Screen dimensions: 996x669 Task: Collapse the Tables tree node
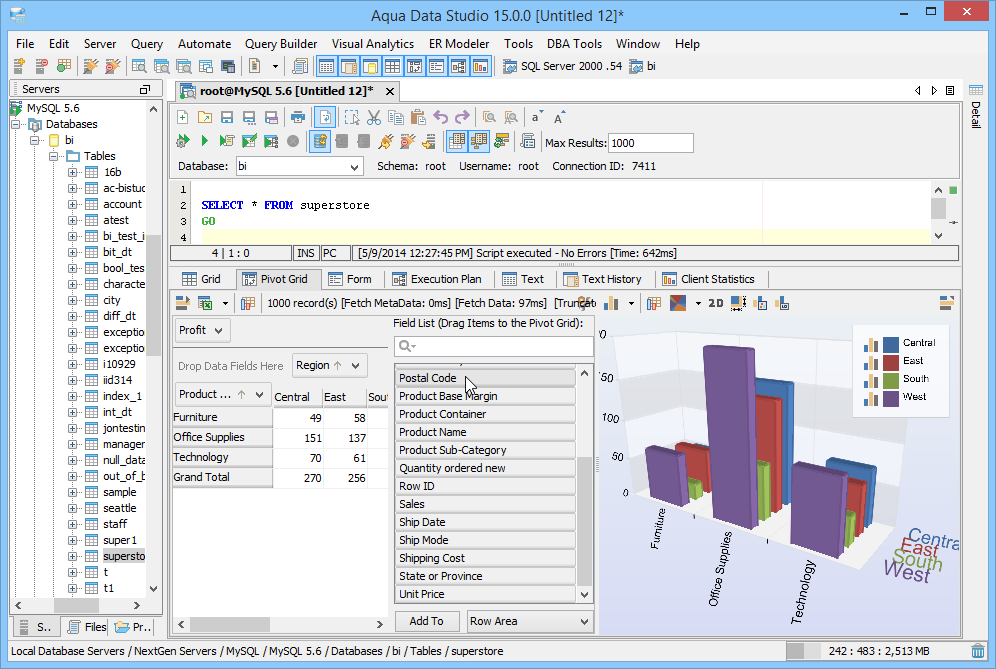54,156
